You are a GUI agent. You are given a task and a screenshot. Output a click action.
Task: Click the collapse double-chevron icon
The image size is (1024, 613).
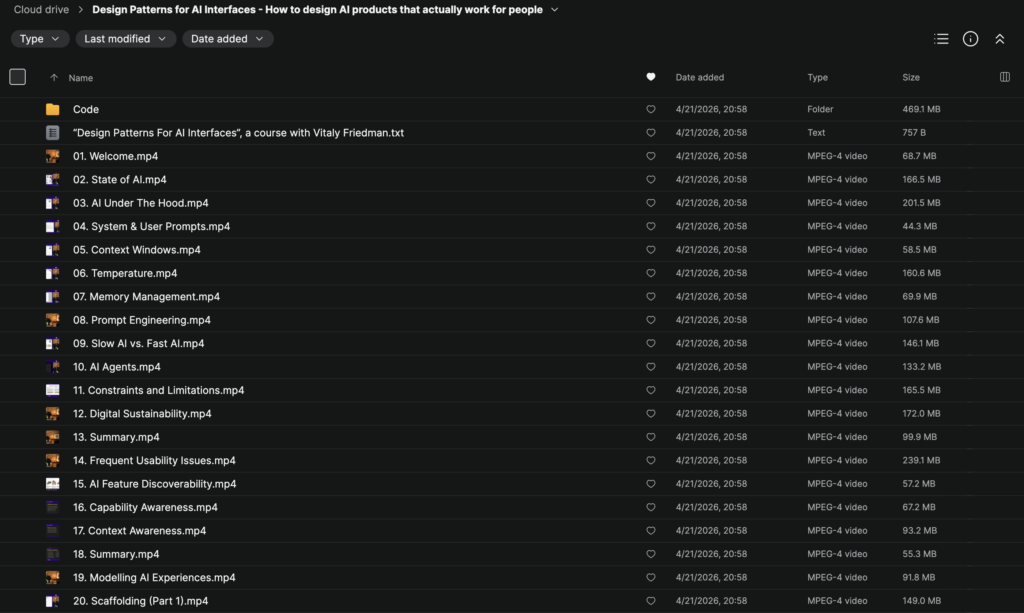click(x=999, y=39)
